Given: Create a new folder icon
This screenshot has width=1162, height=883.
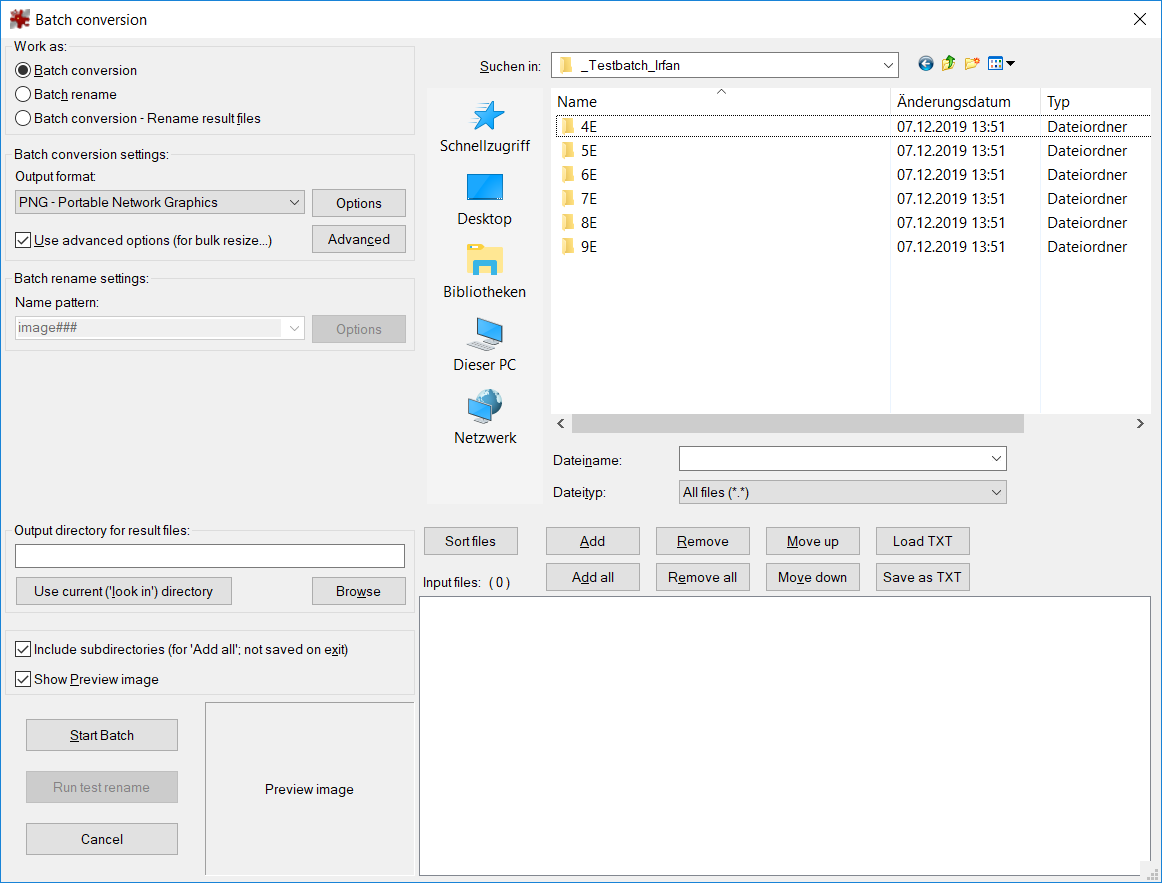Looking at the screenshot, I should [x=972, y=65].
